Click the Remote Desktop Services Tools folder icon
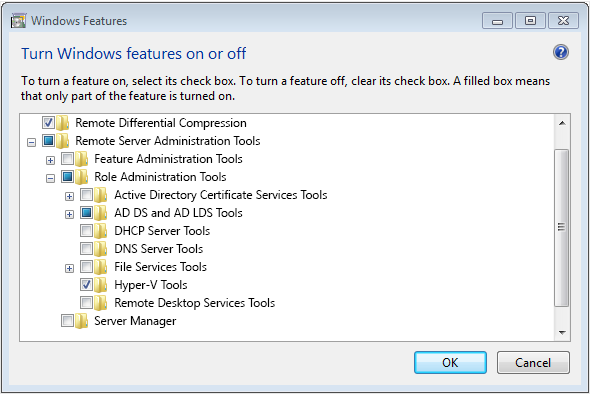Image resolution: width=591 pixels, height=397 pixels. (x=101, y=303)
